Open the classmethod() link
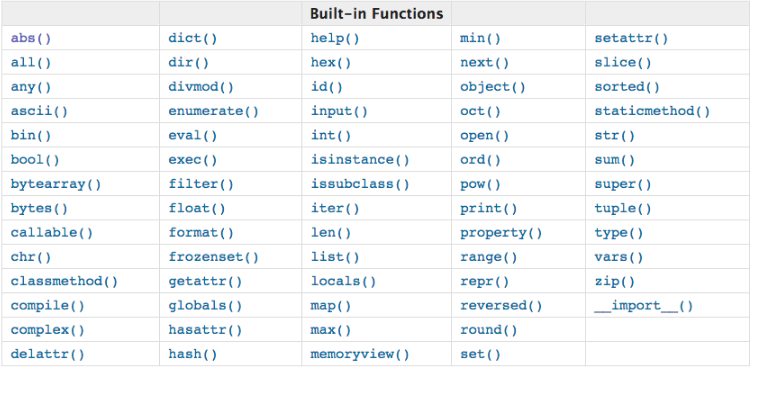The image size is (765, 399). click(x=64, y=281)
